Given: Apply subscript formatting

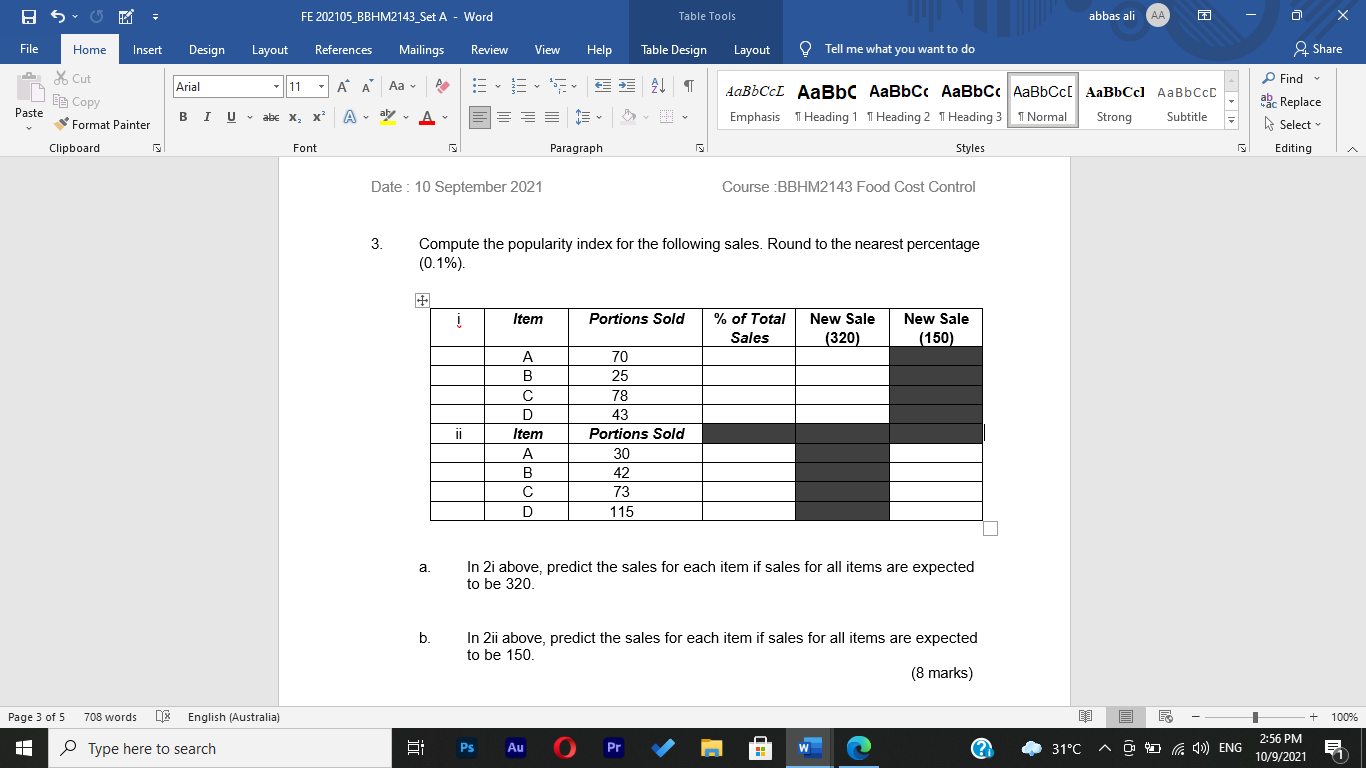Looking at the screenshot, I should 295,117.
